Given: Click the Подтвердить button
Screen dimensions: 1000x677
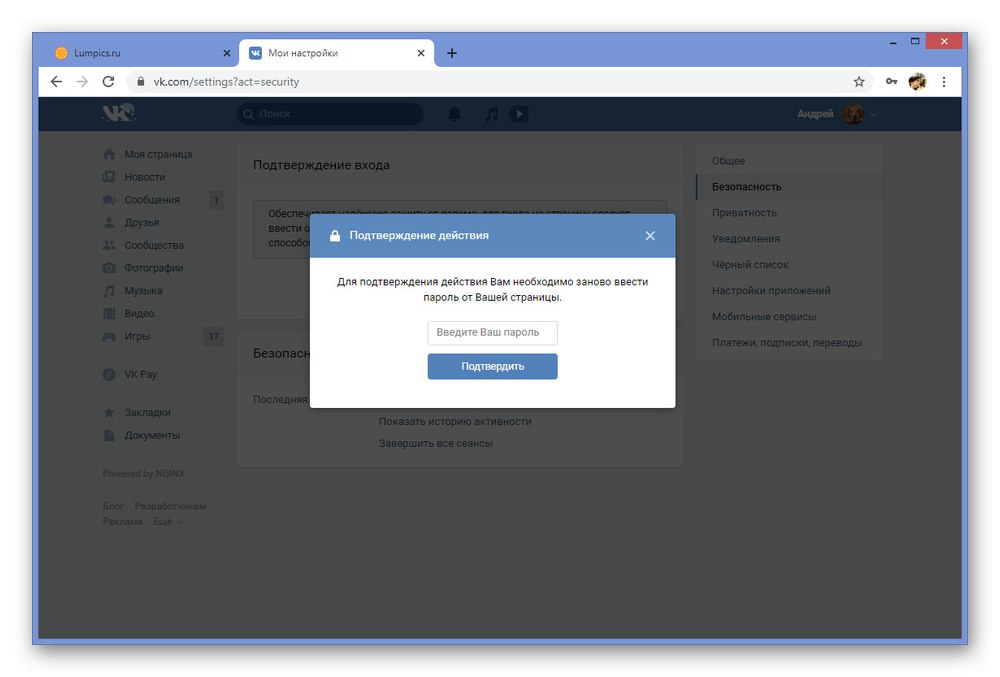Looking at the screenshot, I should pyautogui.click(x=492, y=367).
